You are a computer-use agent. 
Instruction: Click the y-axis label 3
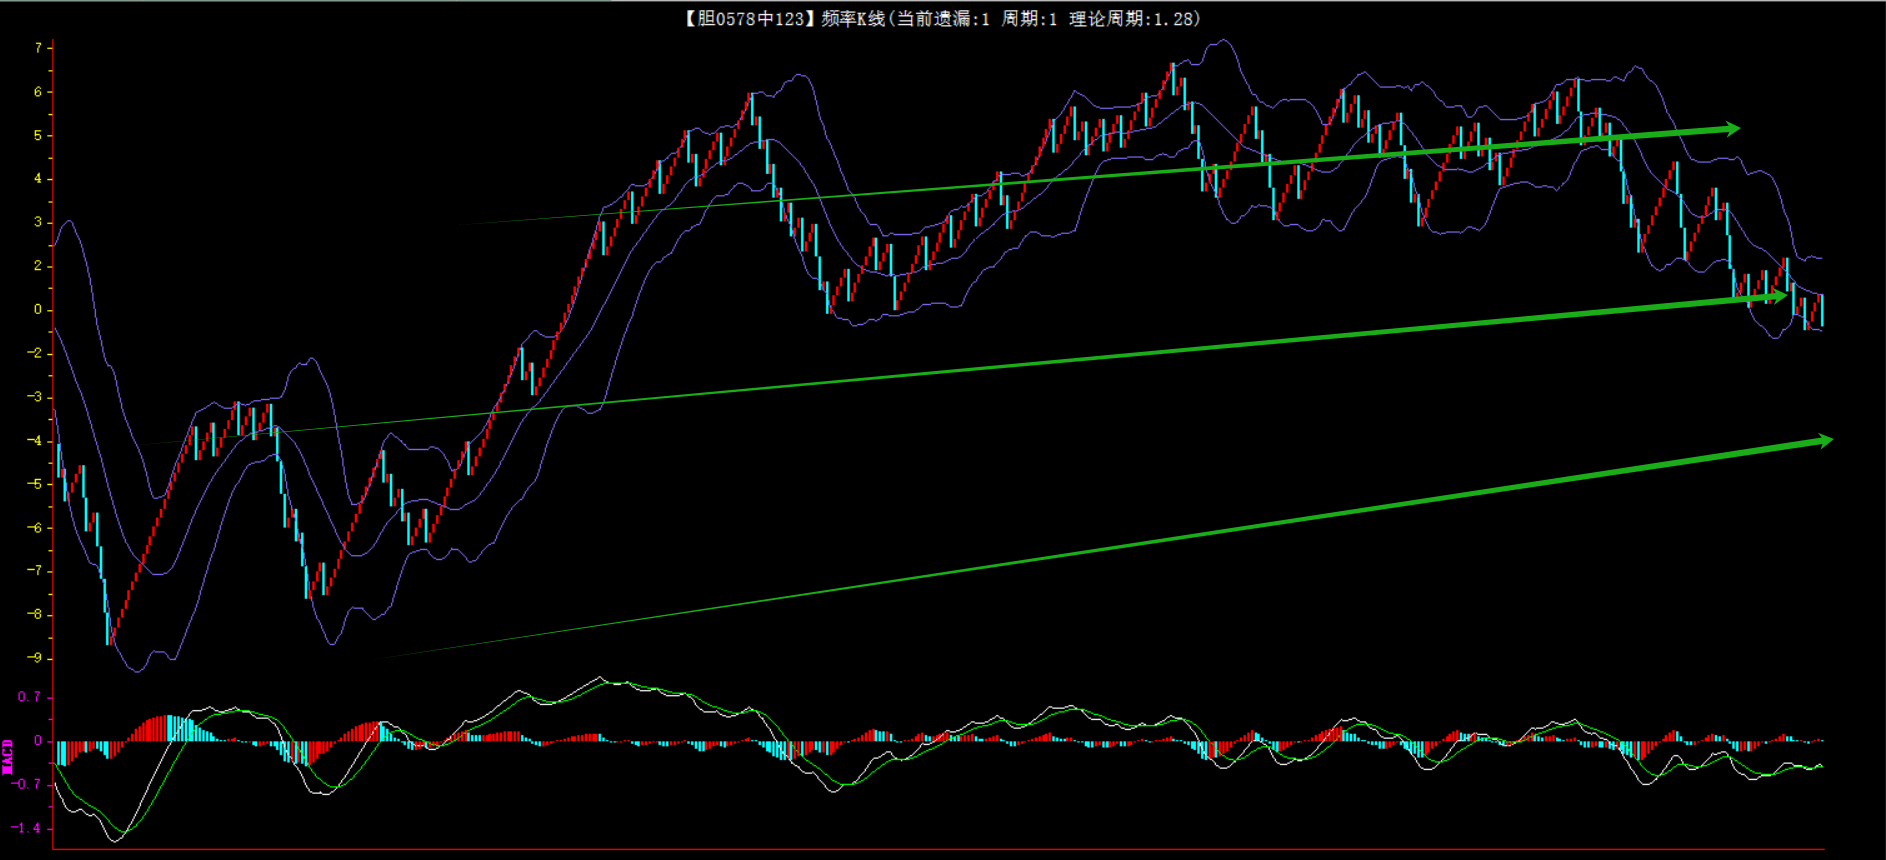[x=38, y=222]
